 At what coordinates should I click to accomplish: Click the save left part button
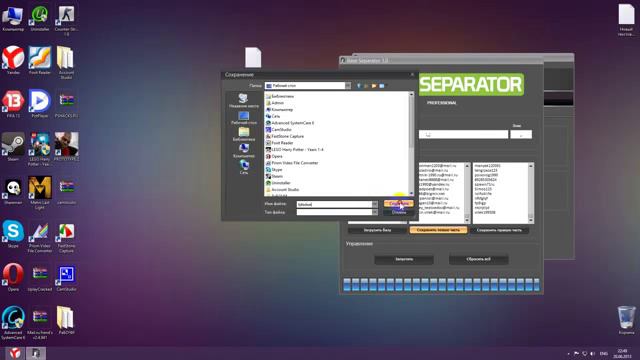click(438, 230)
